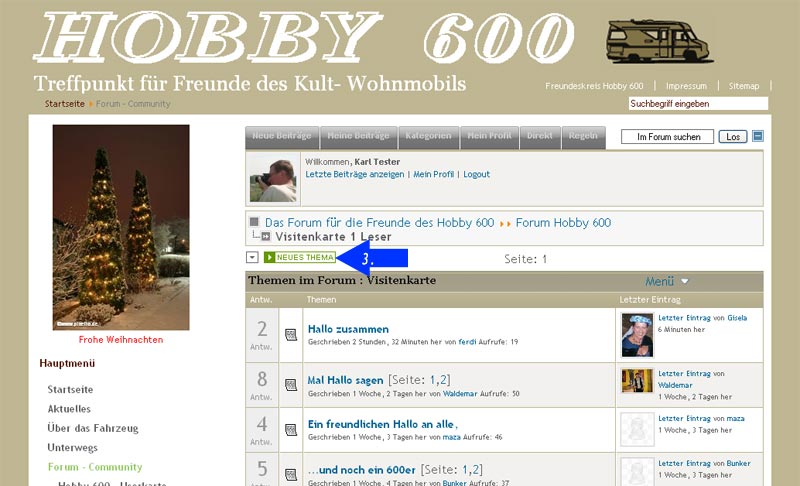800x486 pixels.
Task: Open Gisela's avatar thumbnail
Action: pos(637,335)
